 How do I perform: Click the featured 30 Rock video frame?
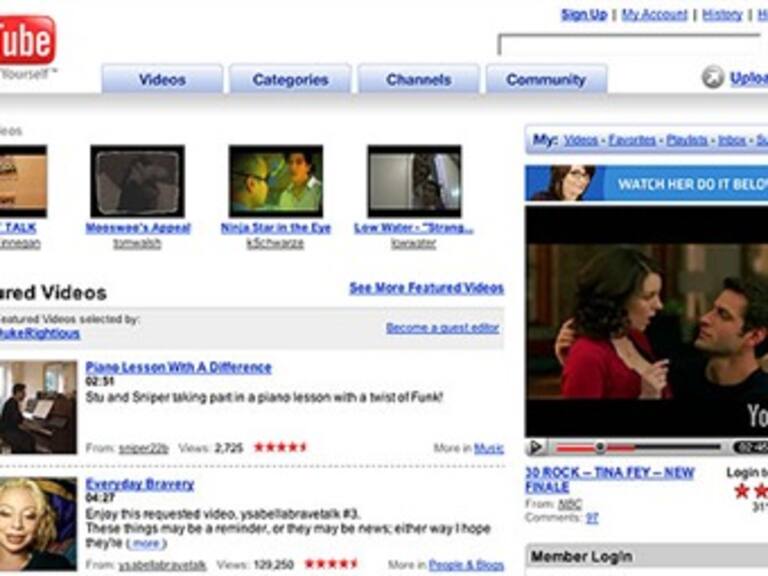point(647,322)
